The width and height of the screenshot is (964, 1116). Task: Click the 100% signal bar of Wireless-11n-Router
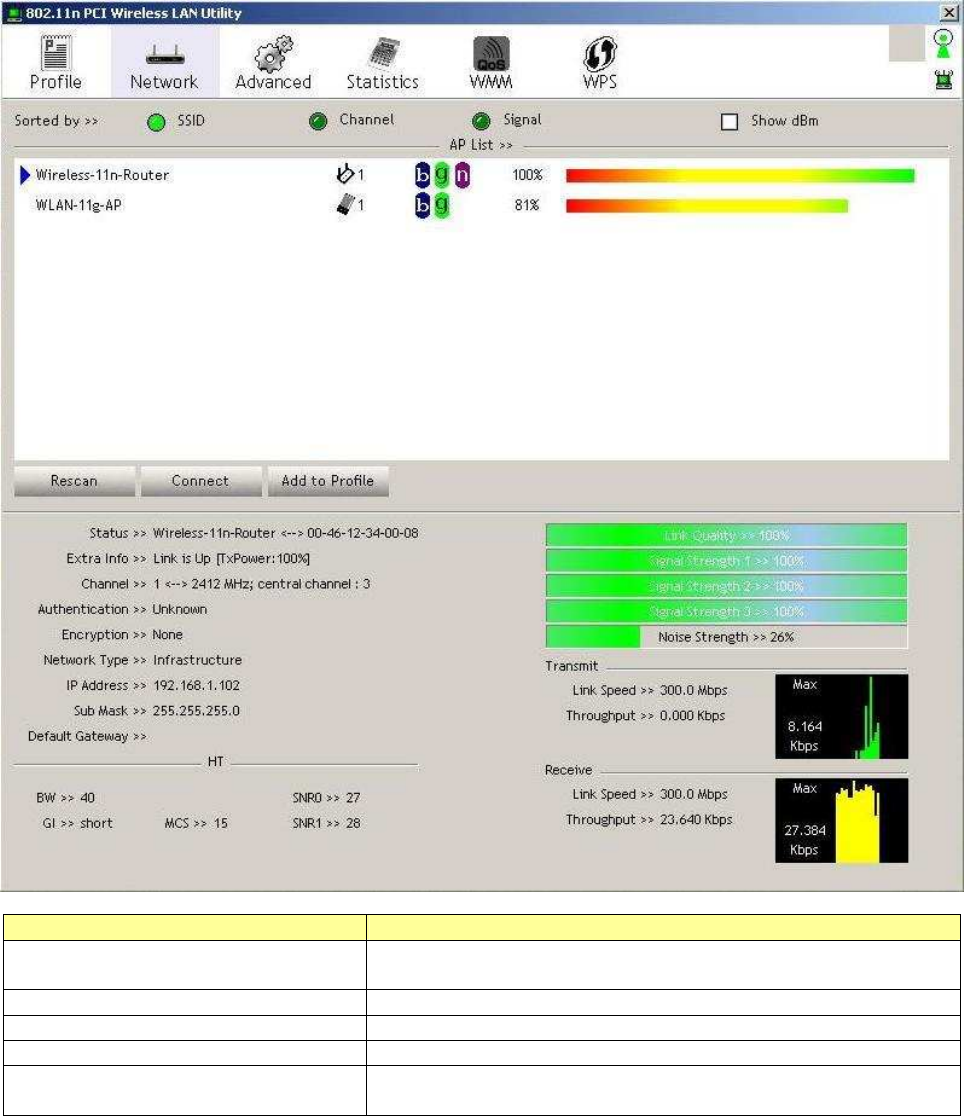pyautogui.click(x=740, y=176)
